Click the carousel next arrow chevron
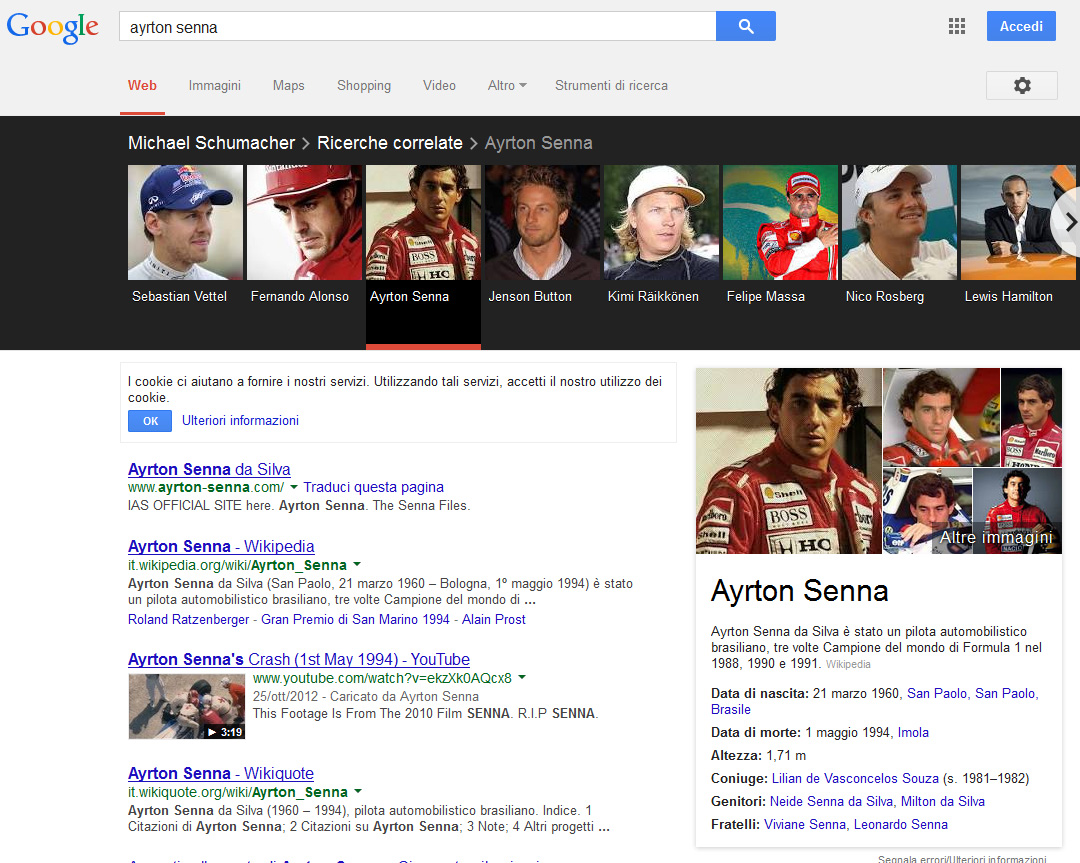 (1070, 222)
